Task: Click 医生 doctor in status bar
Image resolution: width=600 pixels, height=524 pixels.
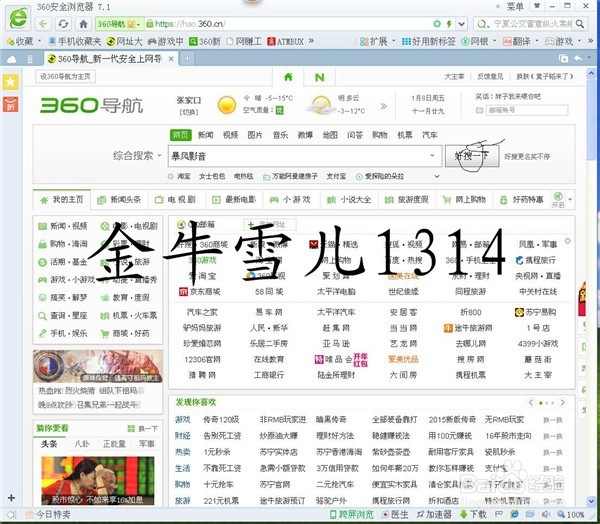Action: tap(395, 514)
